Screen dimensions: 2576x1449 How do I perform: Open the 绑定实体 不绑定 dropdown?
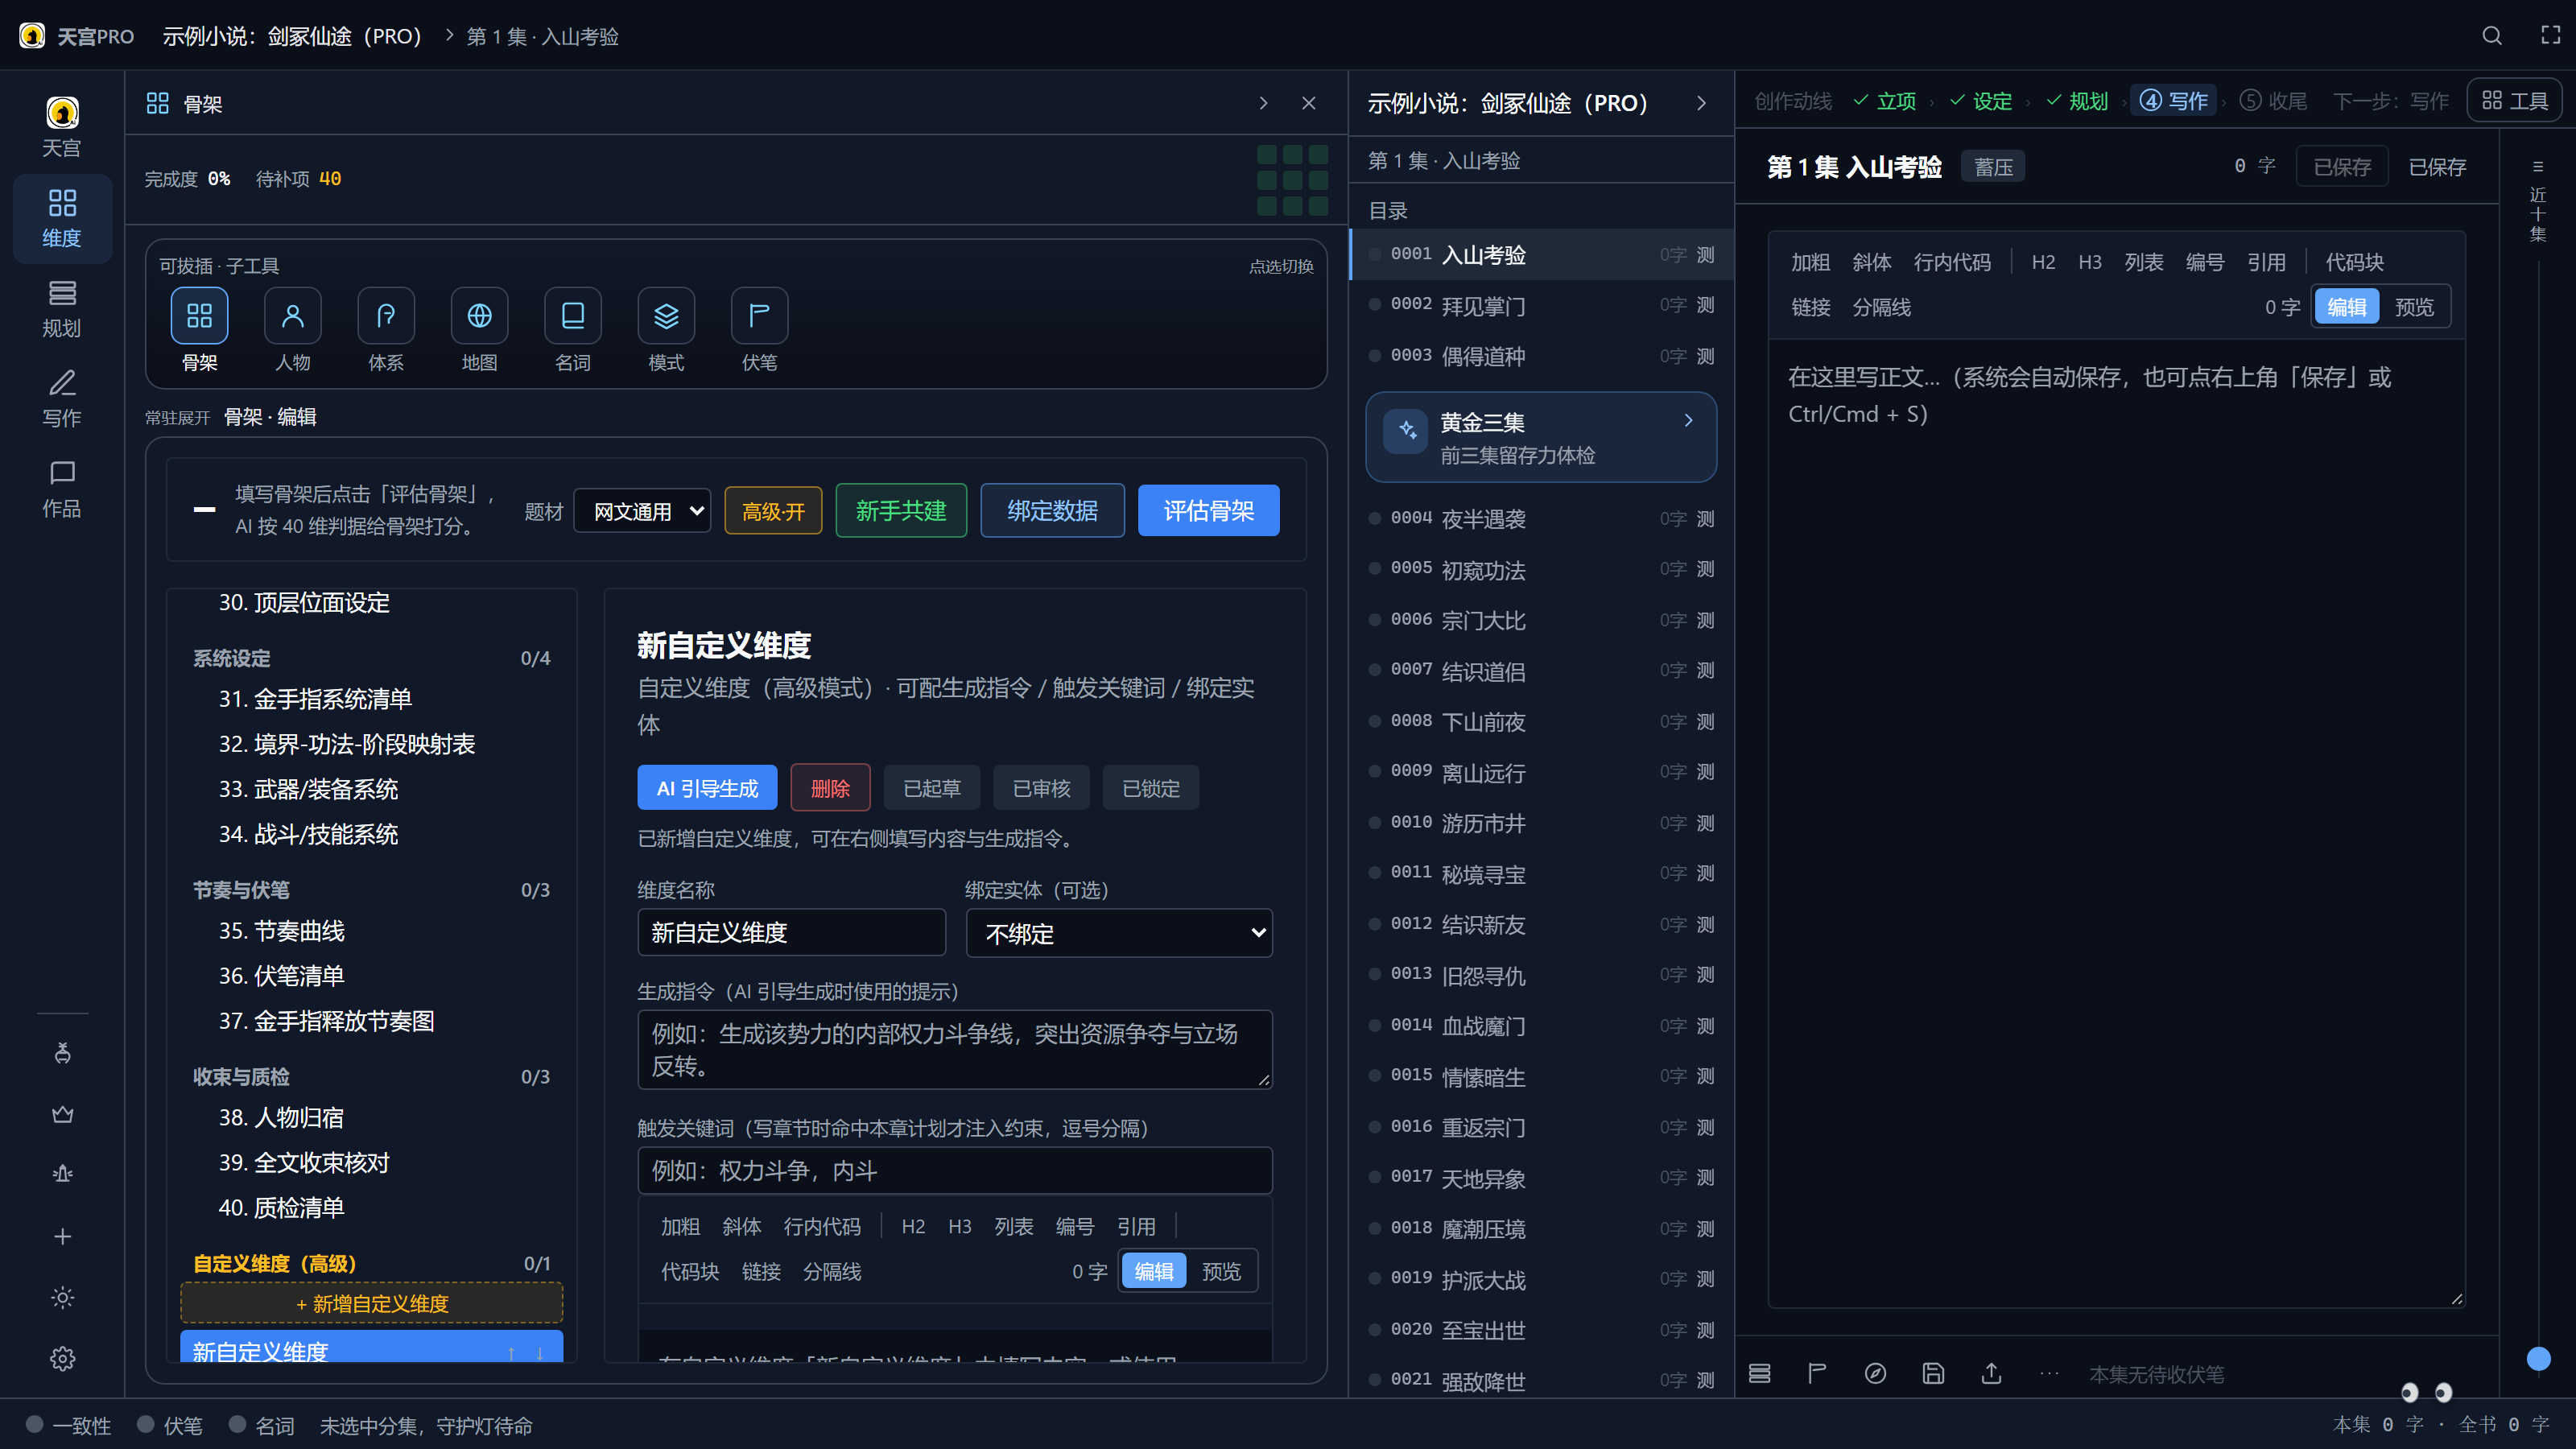(1119, 933)
